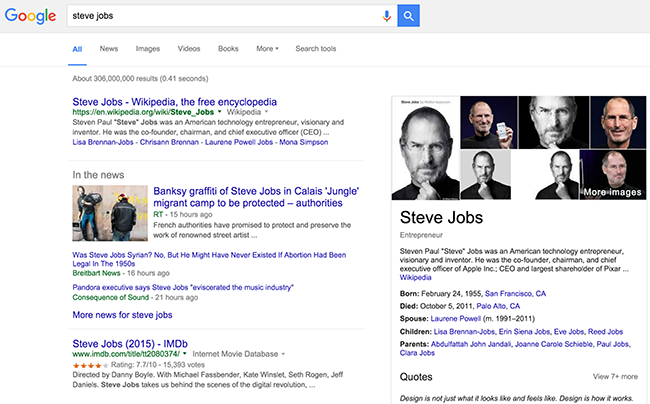This screenshot has height=404, width=650.
Task: Click the blue search magnifier button
Action: coord(408,16)
